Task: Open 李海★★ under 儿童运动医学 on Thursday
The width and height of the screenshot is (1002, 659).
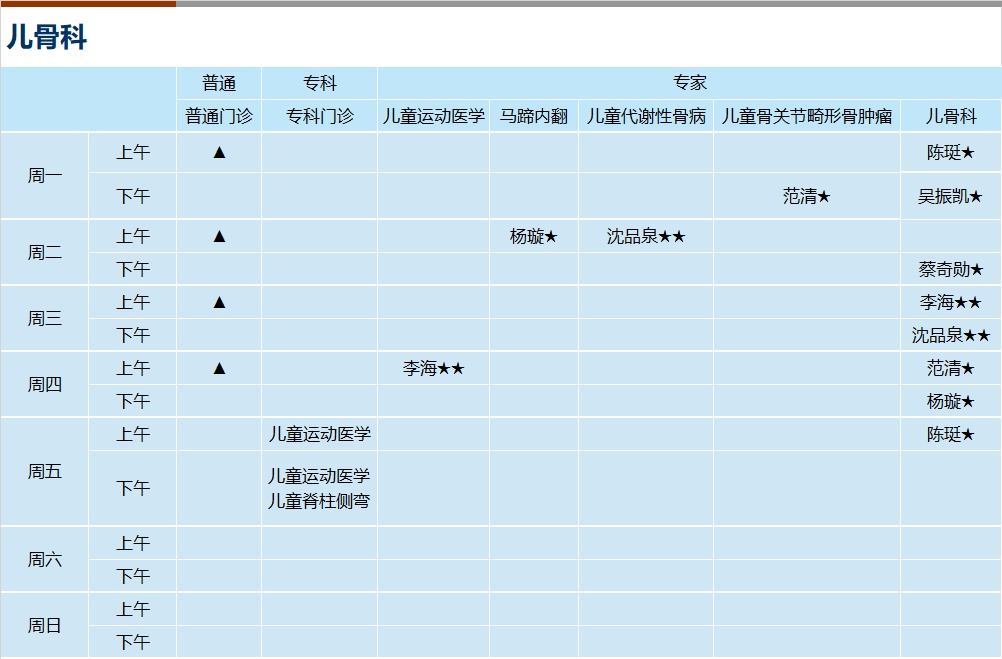Action: (x=433, y=368)
